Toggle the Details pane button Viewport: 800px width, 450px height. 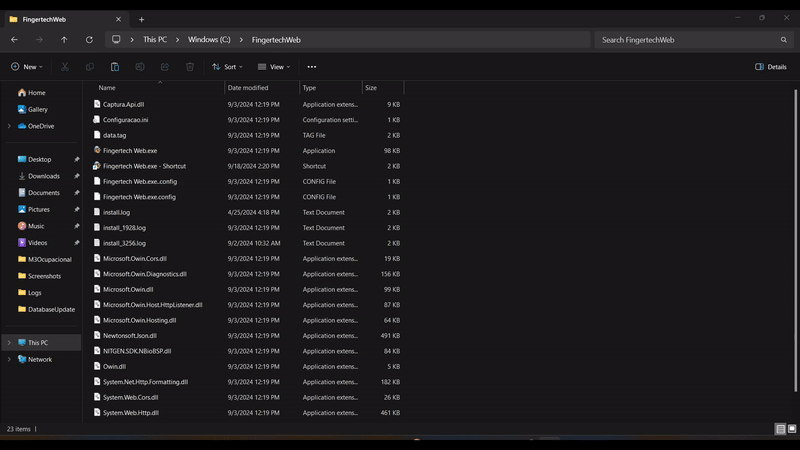(x=771, y=67)
